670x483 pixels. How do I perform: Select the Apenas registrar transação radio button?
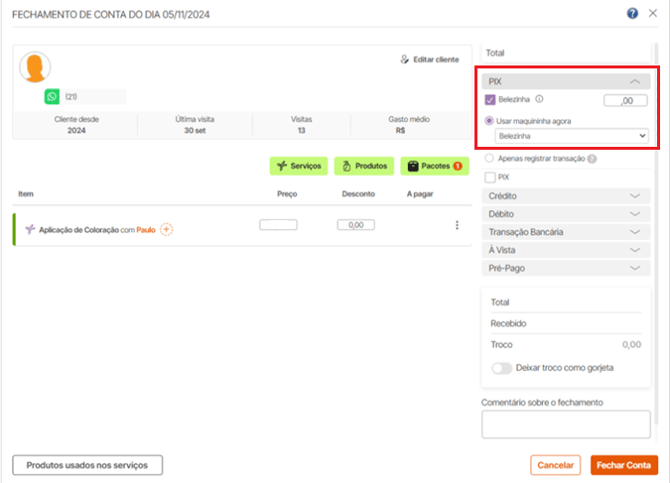tap(489, 158)
